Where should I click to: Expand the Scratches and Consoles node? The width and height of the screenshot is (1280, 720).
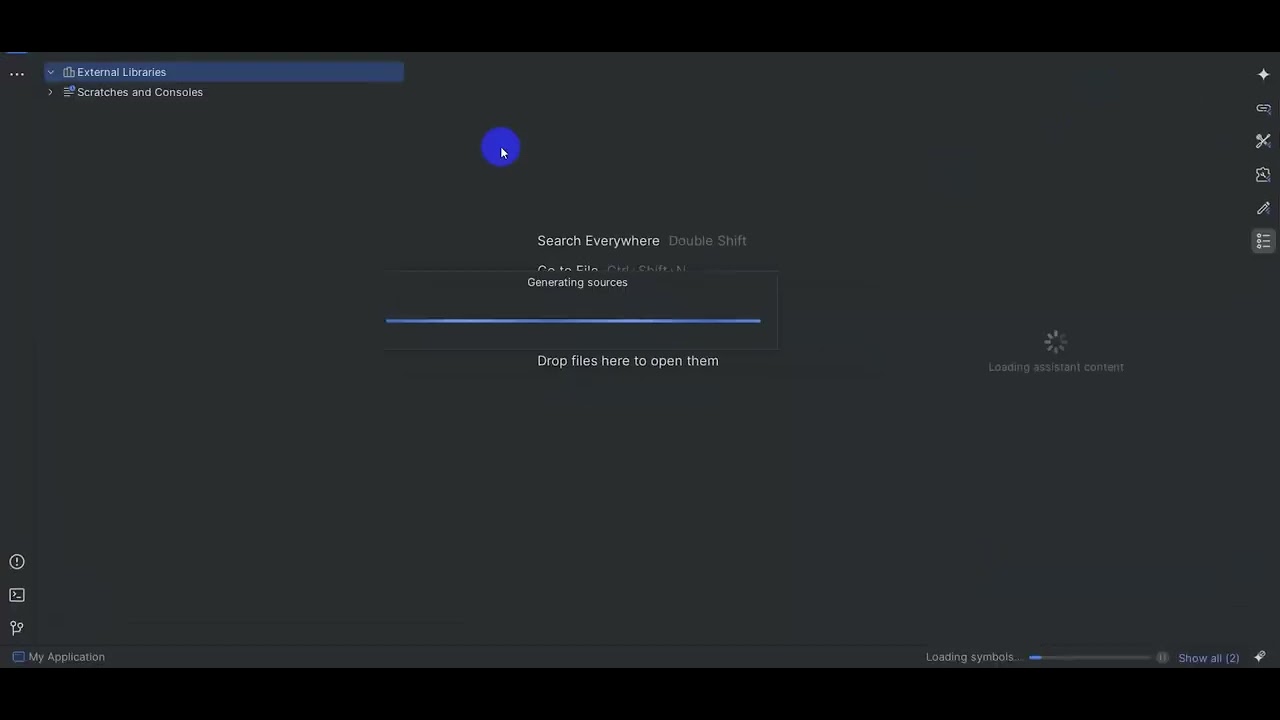pyautogui.click(x=50, y=92)
